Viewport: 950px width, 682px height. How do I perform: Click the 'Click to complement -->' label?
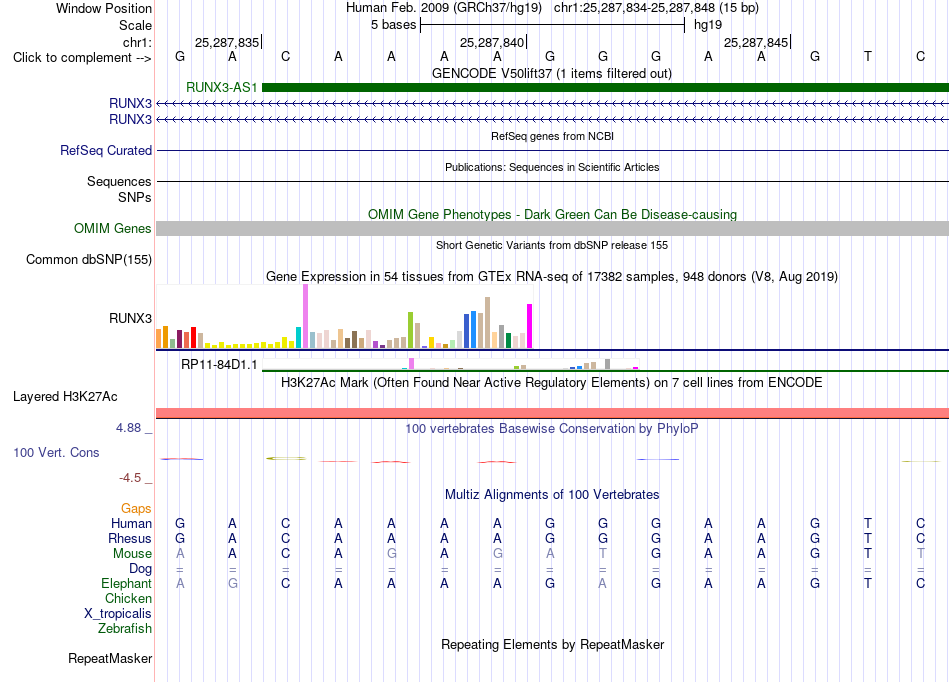coord(82,58)
